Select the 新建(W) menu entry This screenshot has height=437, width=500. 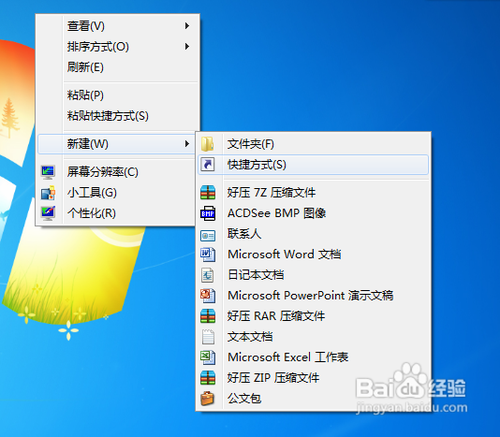click(117, 144)
